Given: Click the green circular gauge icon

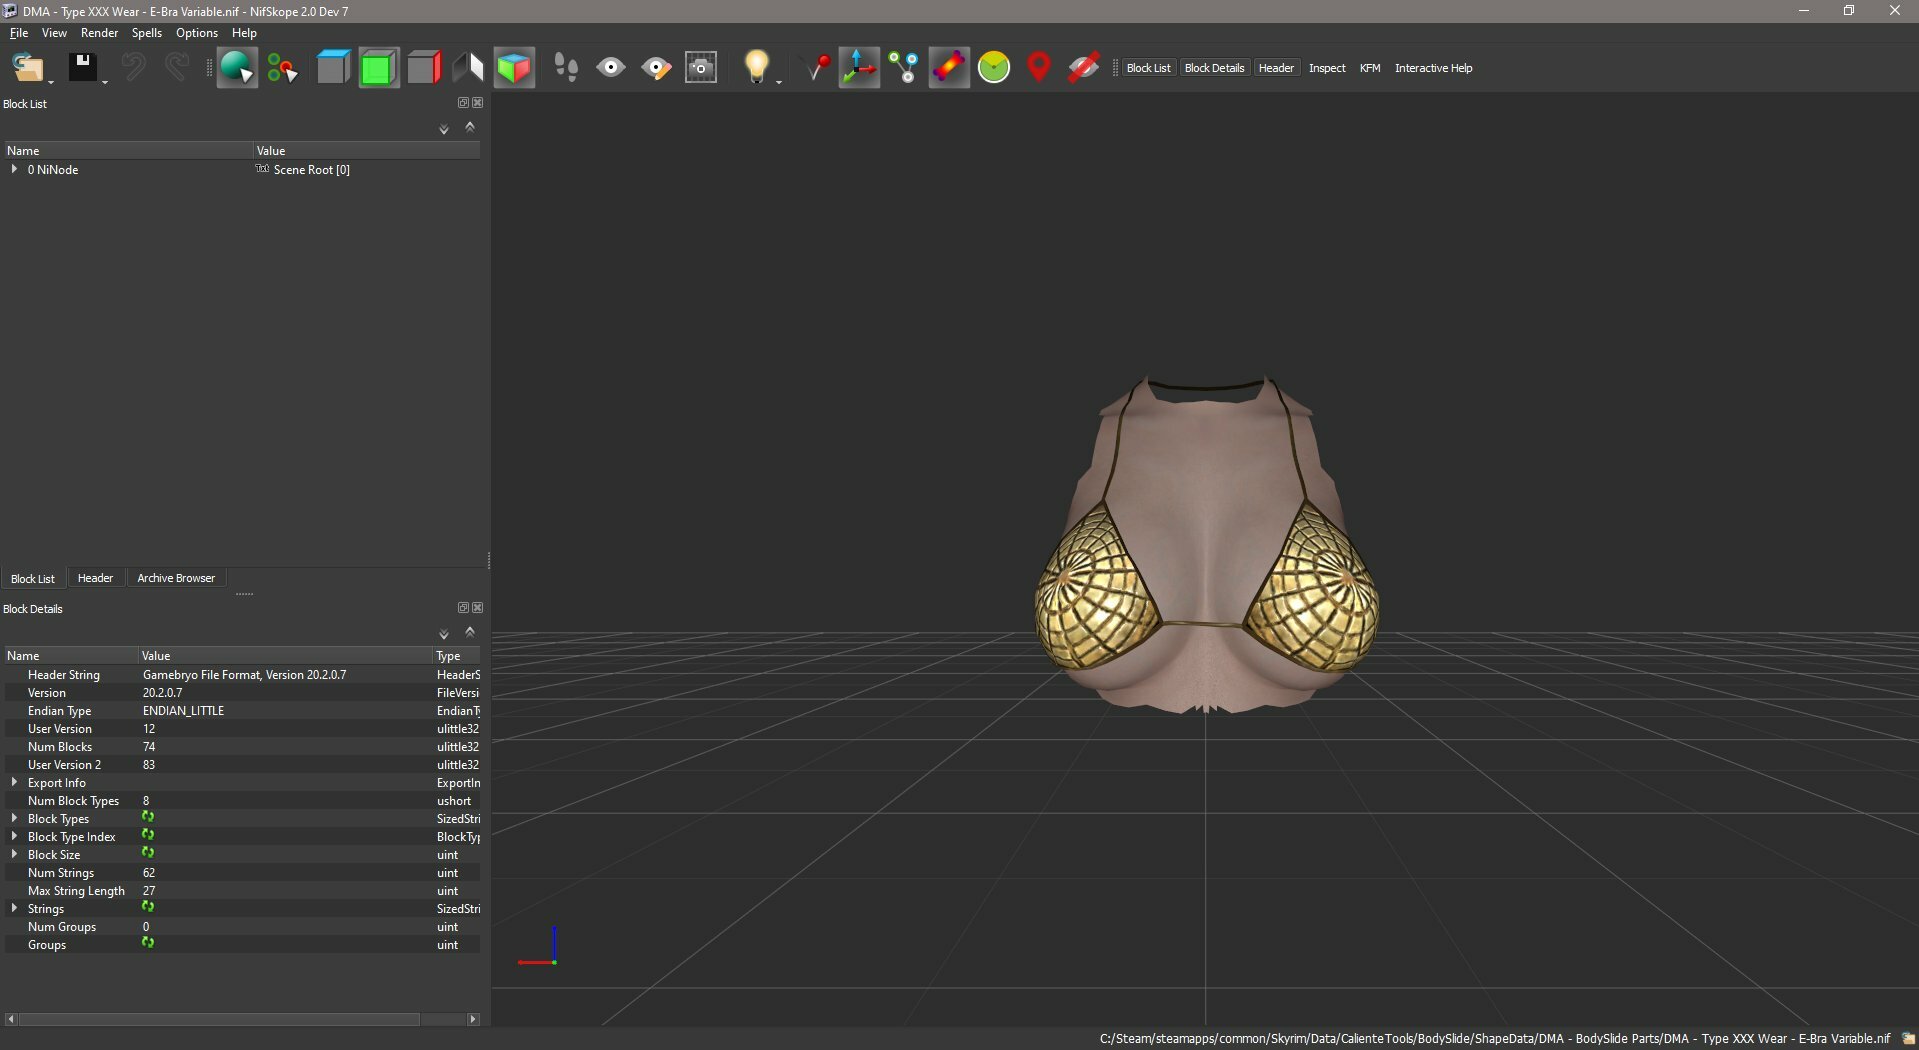Looking at the screenshot, I should pyautogui.click(x=994, y=68).
